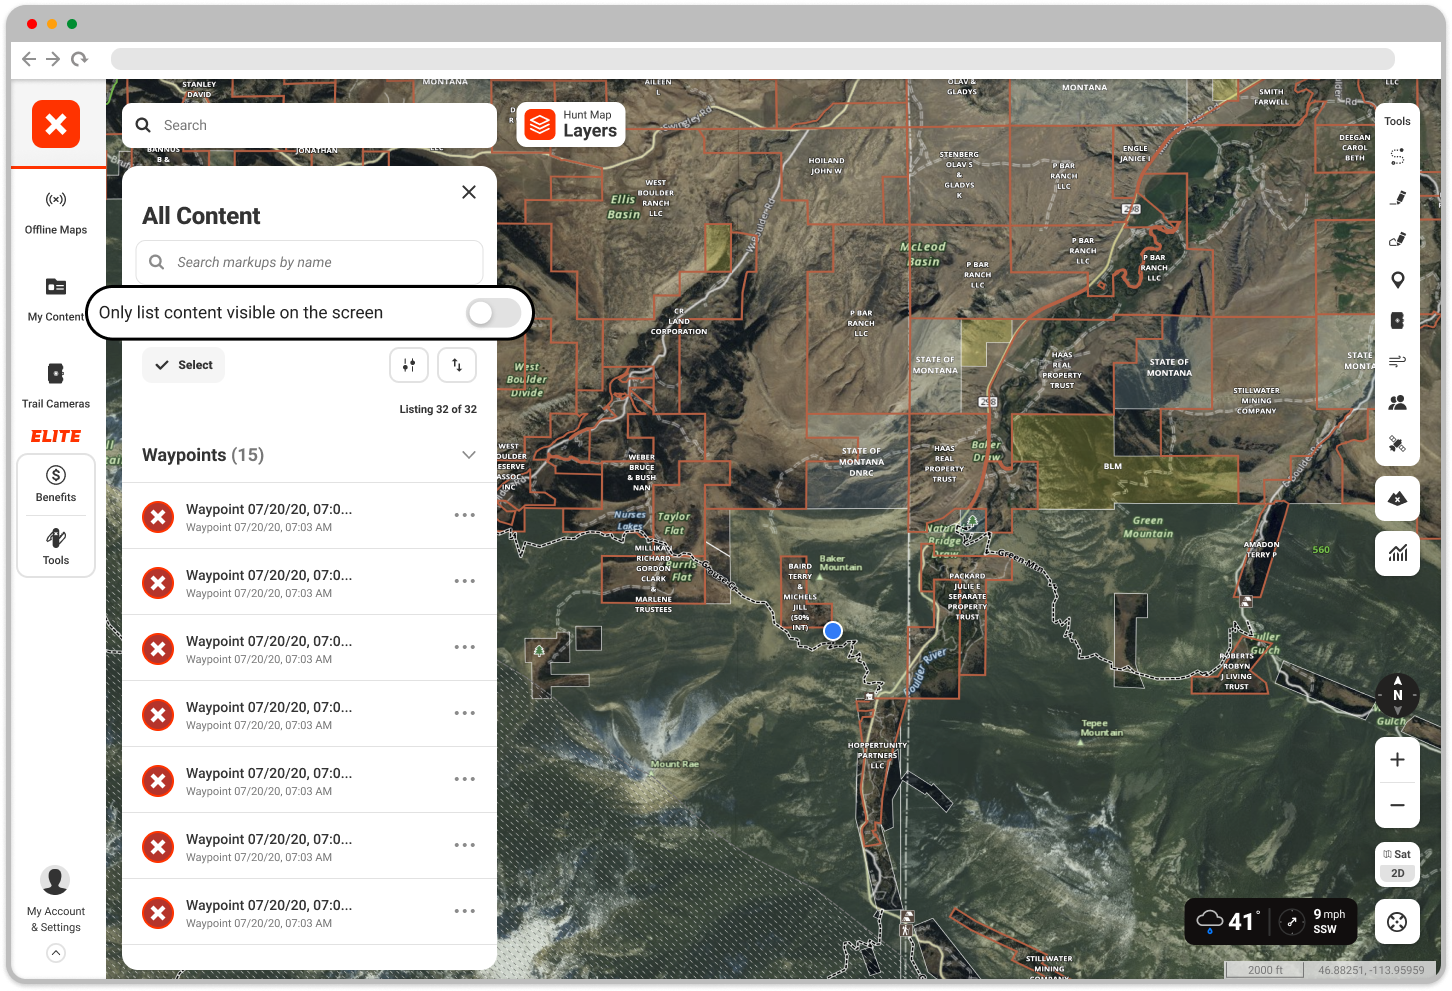Open options menu for sixth waypoint

[465, 845]
